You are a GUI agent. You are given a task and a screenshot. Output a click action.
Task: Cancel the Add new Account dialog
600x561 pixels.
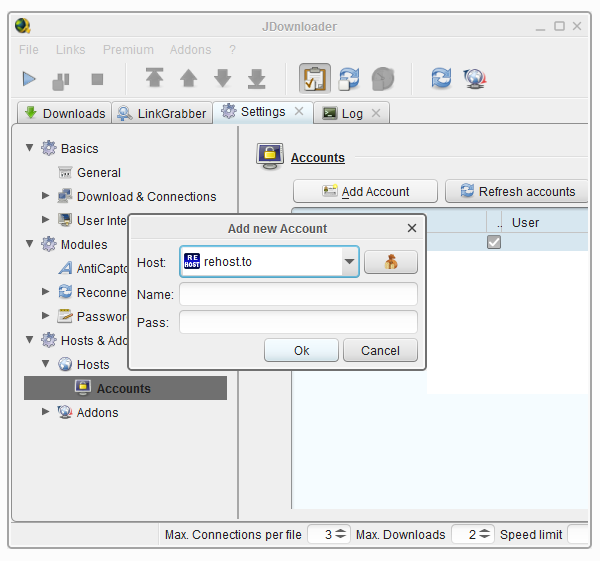(380, 350)
